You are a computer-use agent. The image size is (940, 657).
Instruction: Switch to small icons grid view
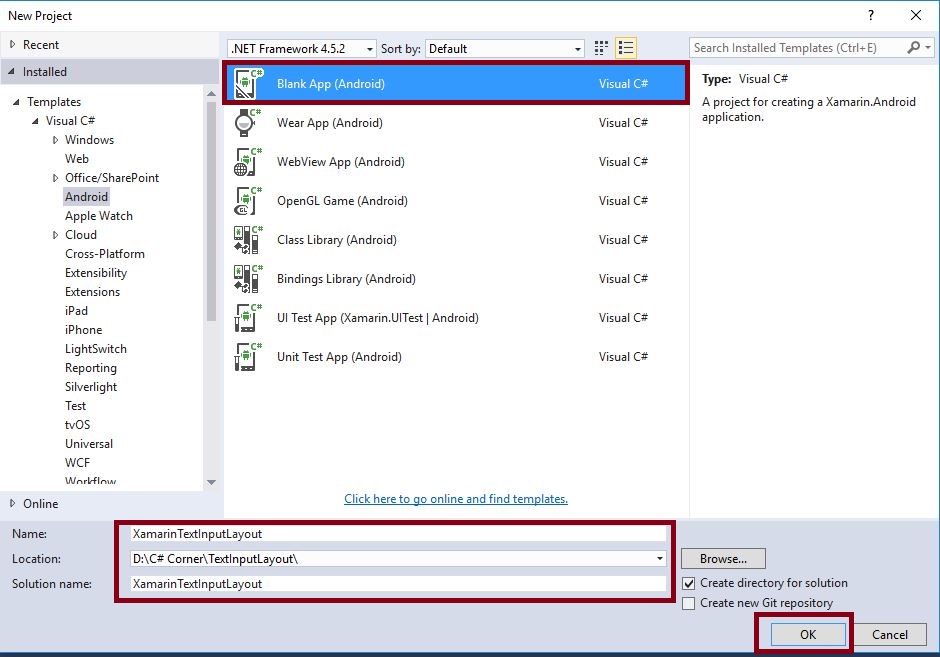[601, 48]
